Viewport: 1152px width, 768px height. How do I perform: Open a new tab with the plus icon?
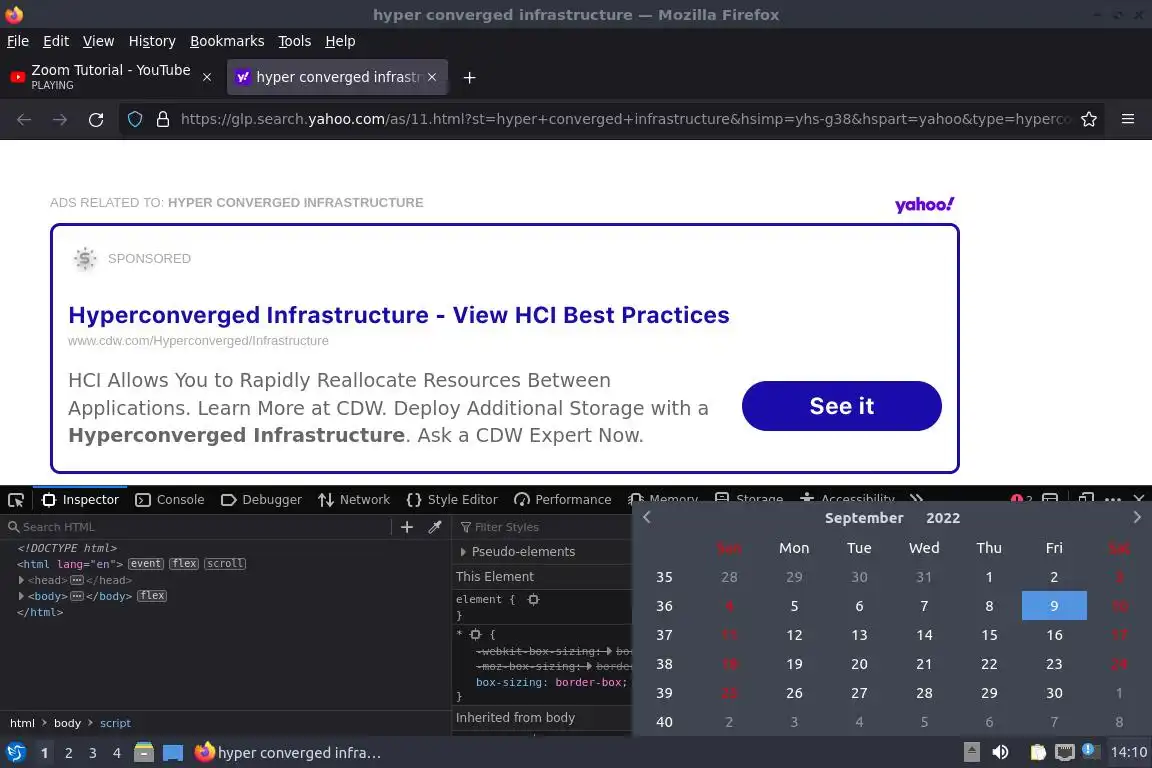pyautogui.click(x=469, y=78)
